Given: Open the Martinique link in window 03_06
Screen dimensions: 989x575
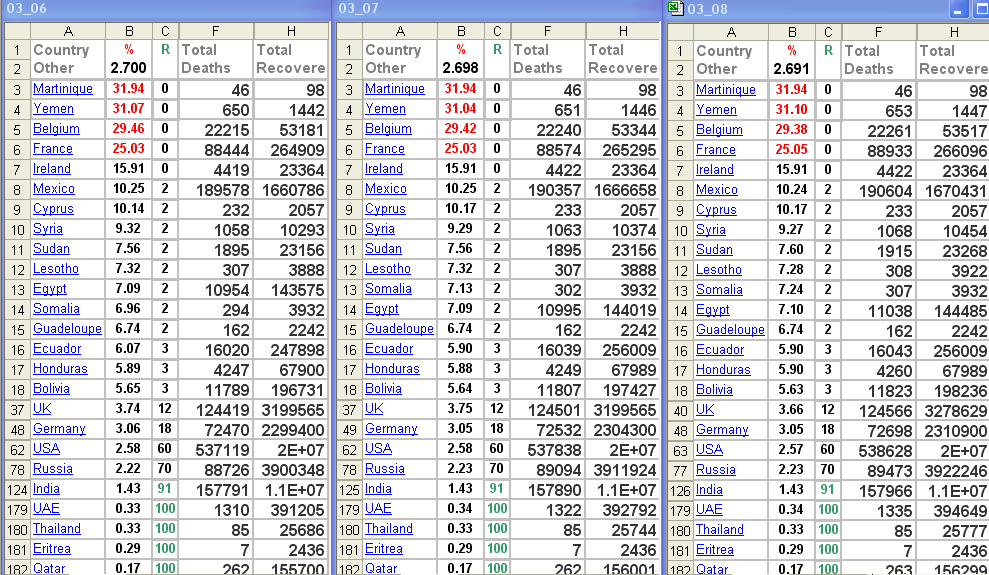Looking at the screenshot, I should coord(62,89).
